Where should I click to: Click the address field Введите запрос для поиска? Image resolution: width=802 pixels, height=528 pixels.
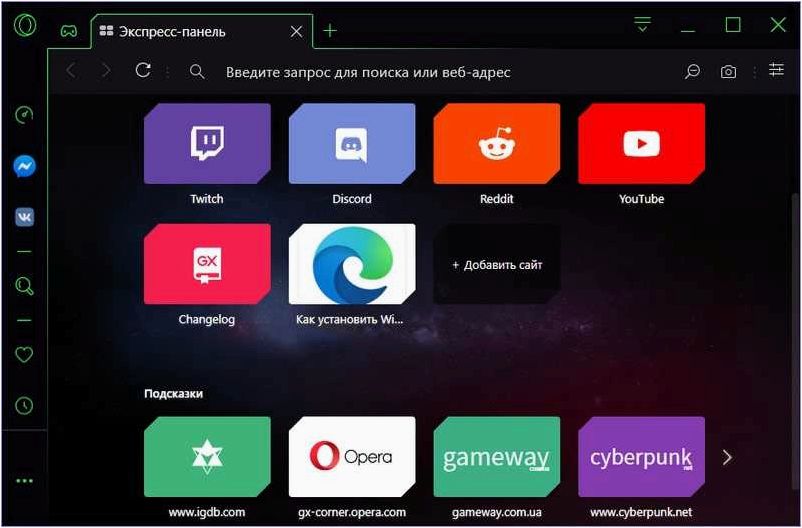pos(368,72)
